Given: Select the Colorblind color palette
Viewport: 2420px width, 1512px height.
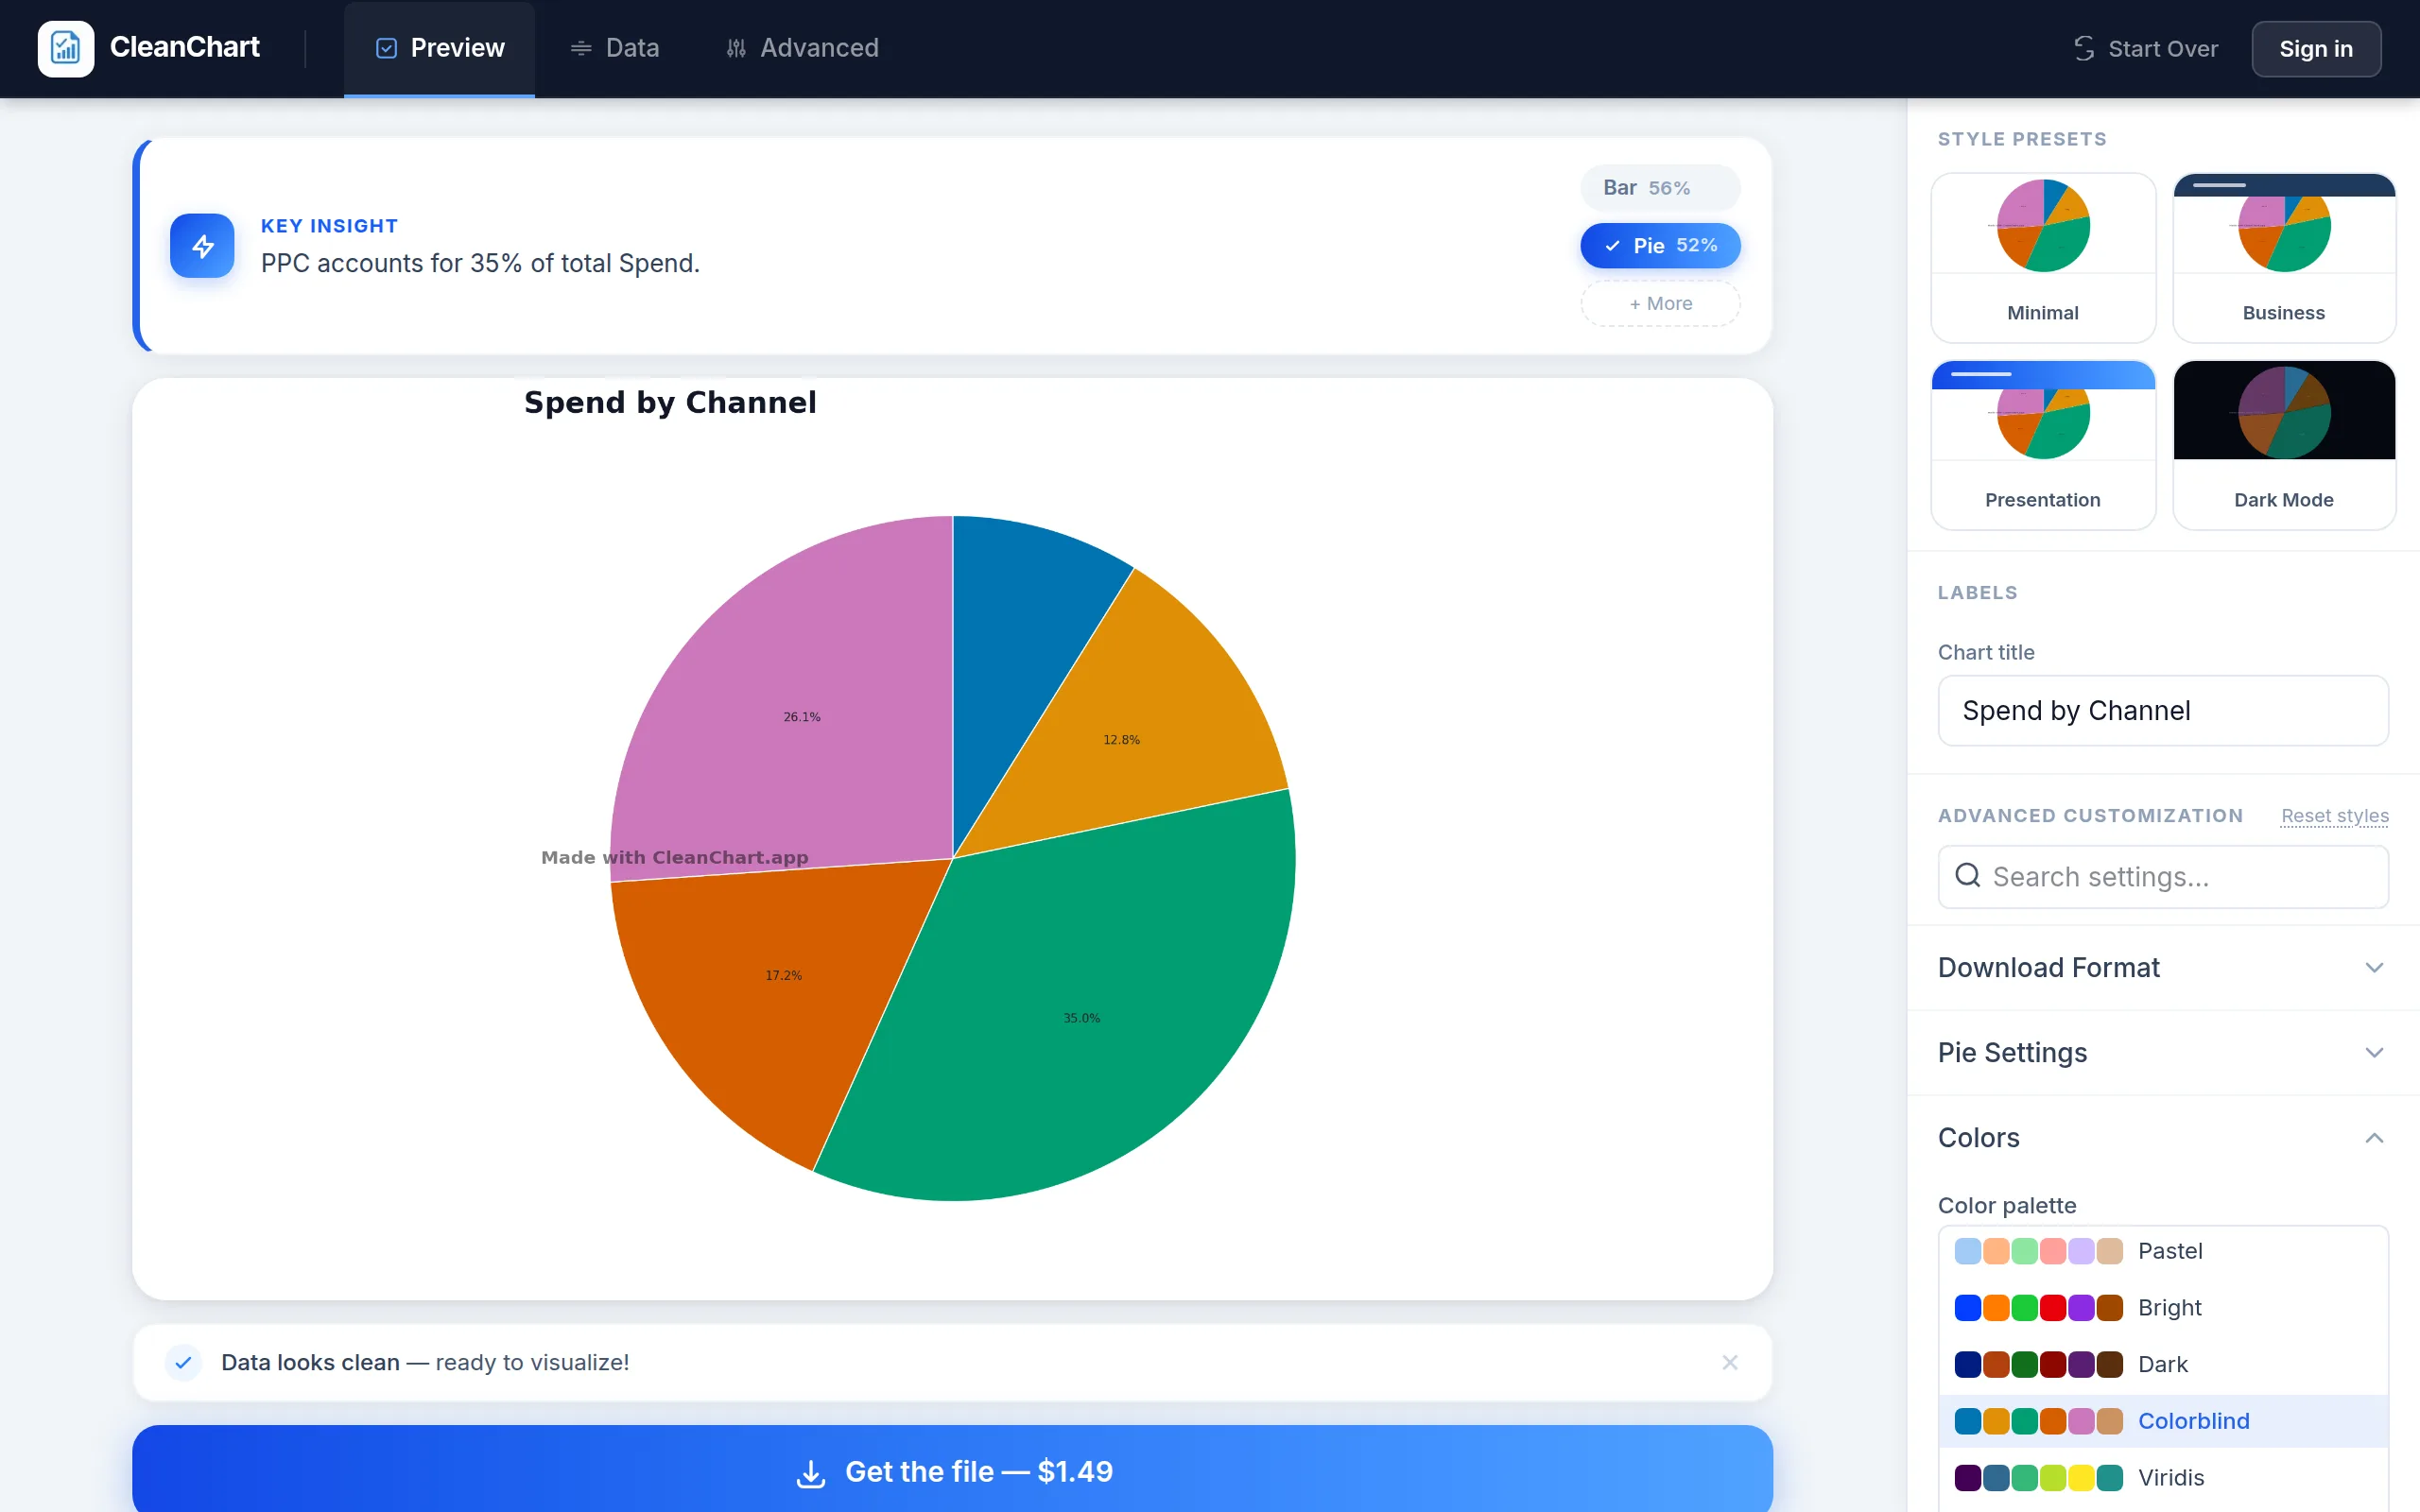Looking at the screenshot, I should click(x=2163, y=1421).
